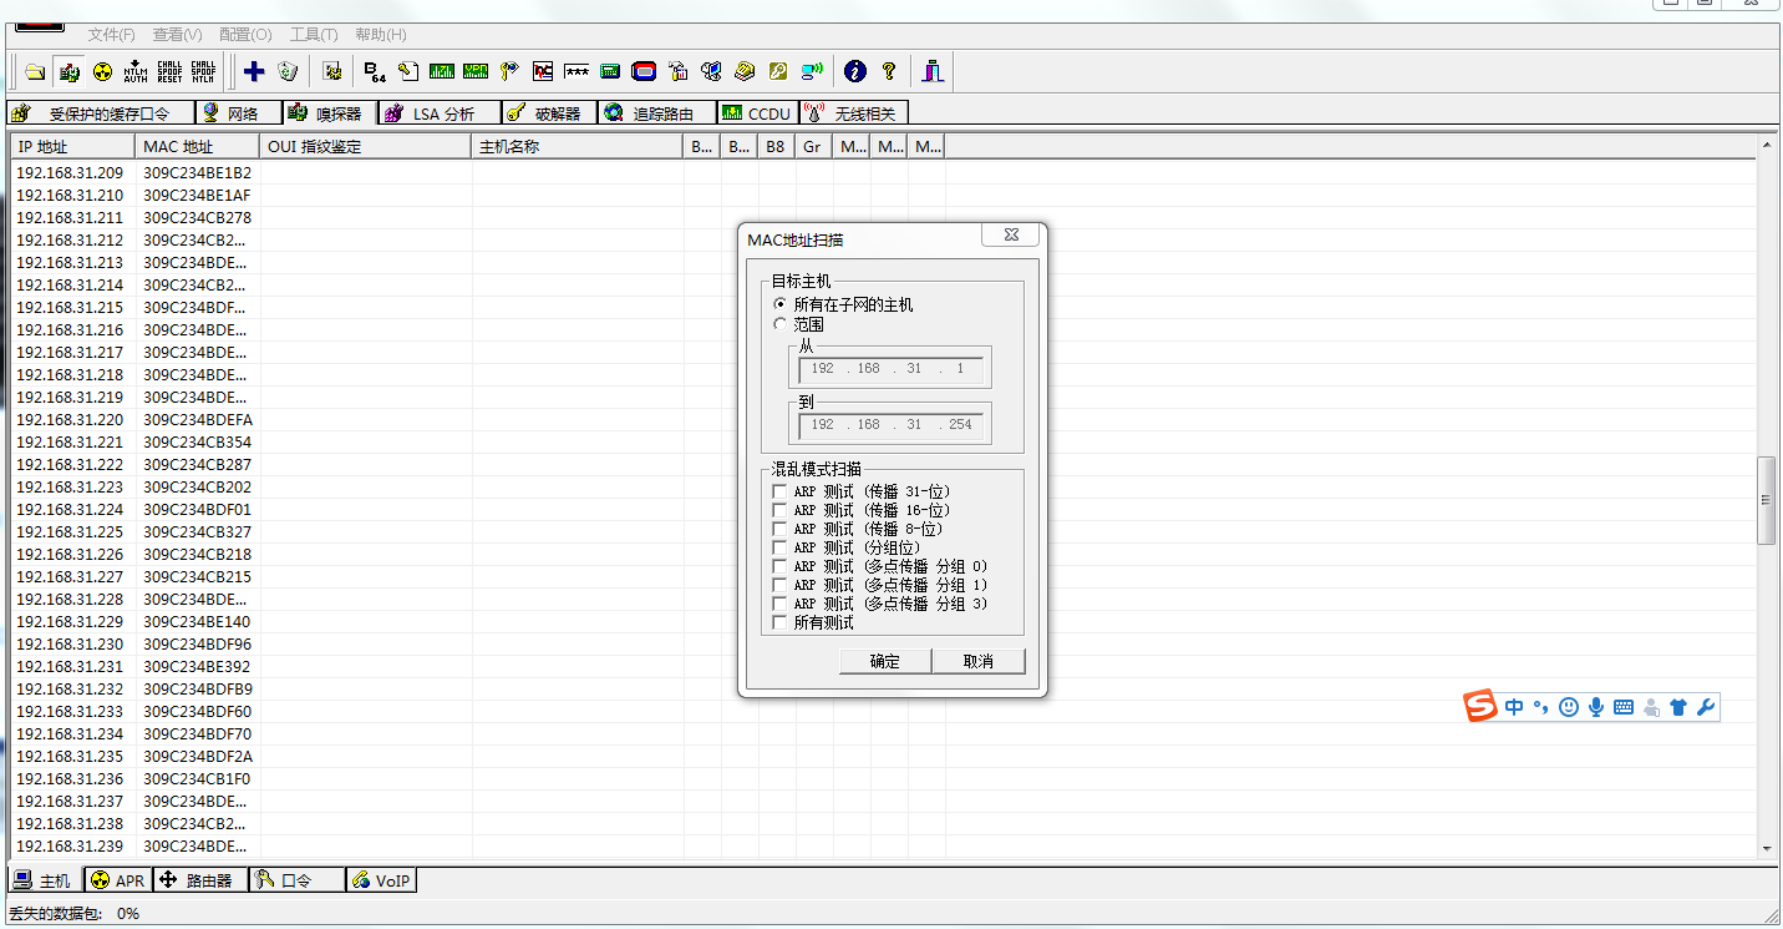Click 取消 to cancel MAC scan
The image size is (1783, 929).
(977, 661)
